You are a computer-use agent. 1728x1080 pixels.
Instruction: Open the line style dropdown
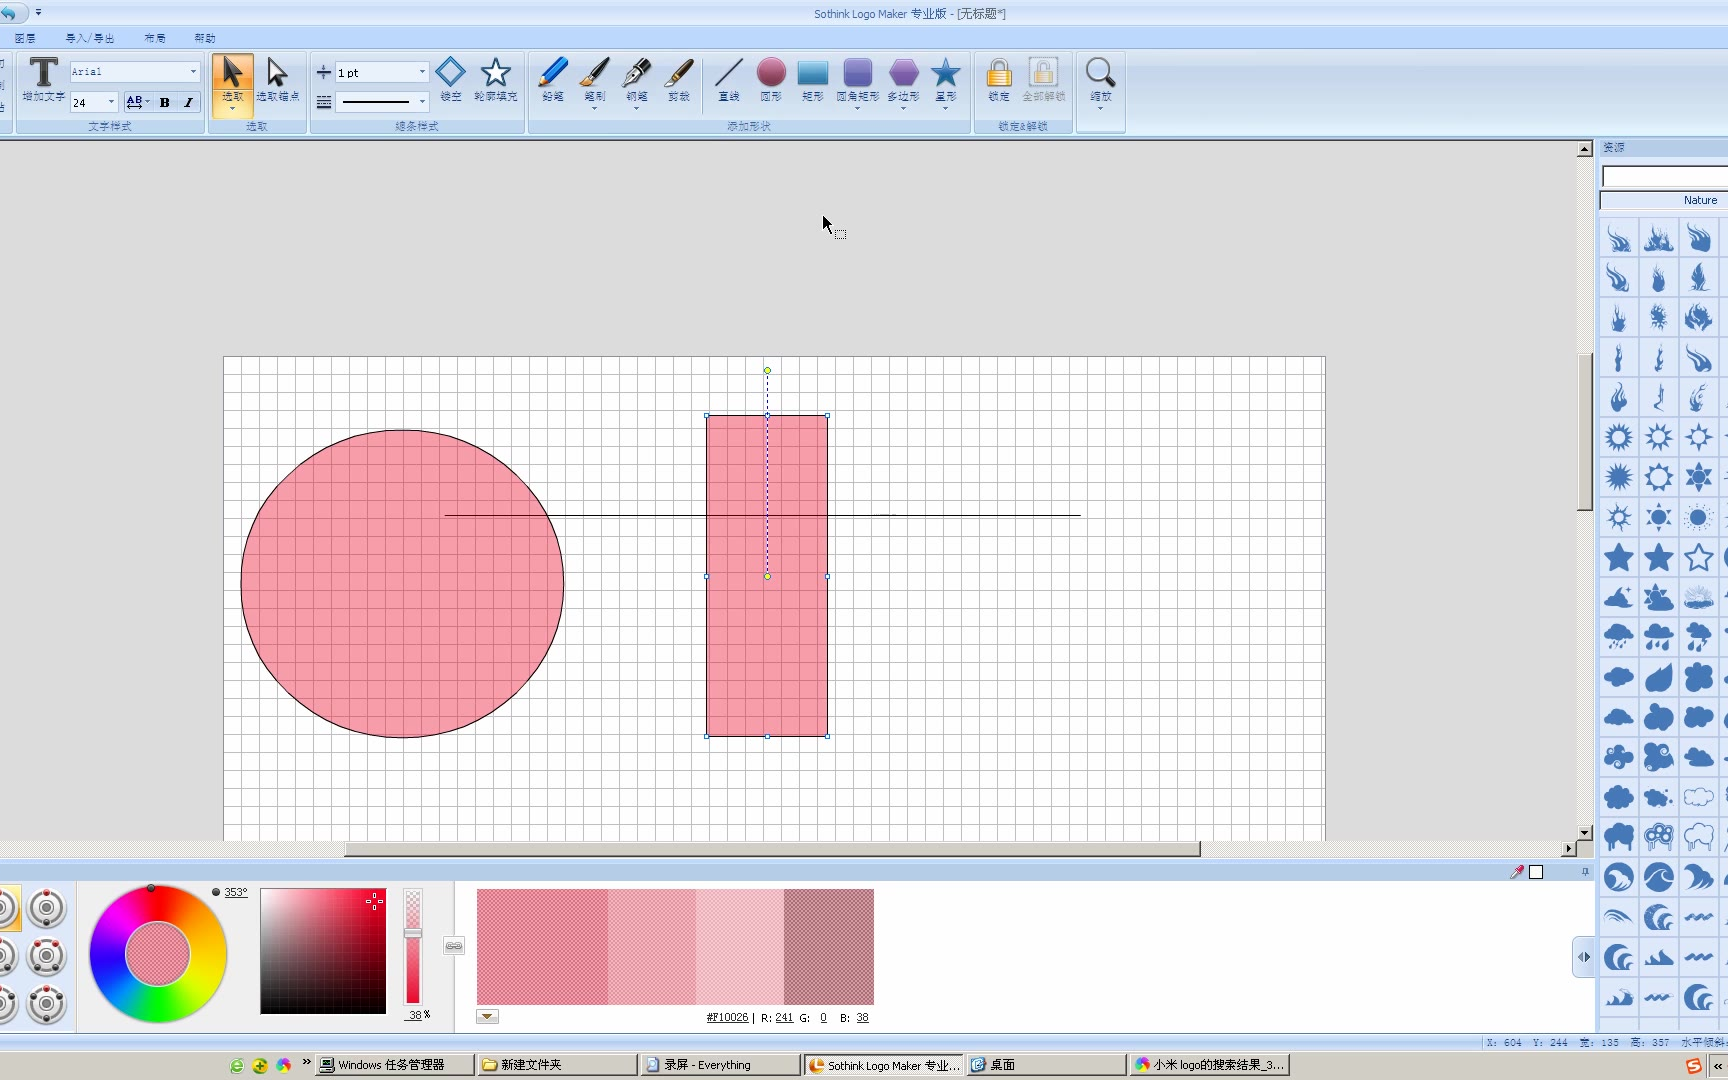[422, 101]
